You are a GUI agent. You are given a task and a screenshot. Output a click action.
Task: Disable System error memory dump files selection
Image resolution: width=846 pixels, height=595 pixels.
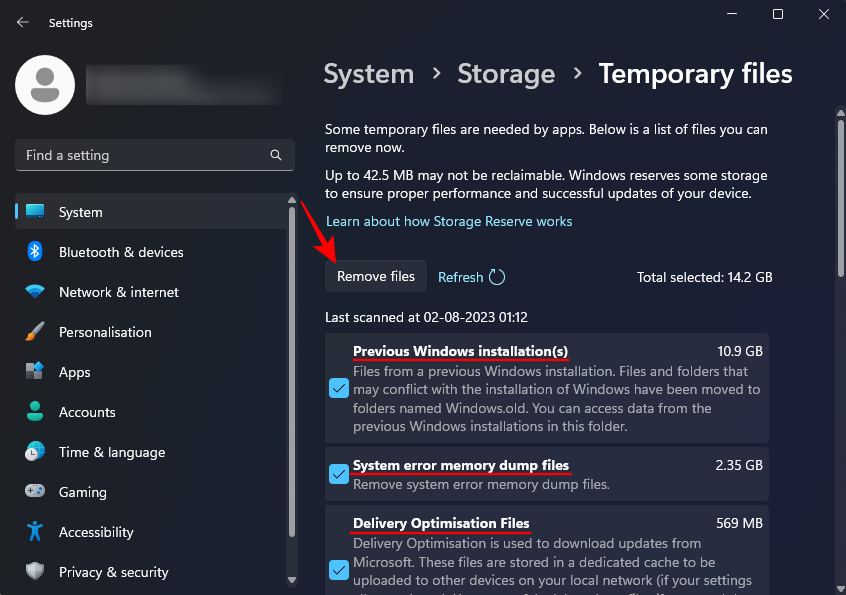(x=338, y=474)
